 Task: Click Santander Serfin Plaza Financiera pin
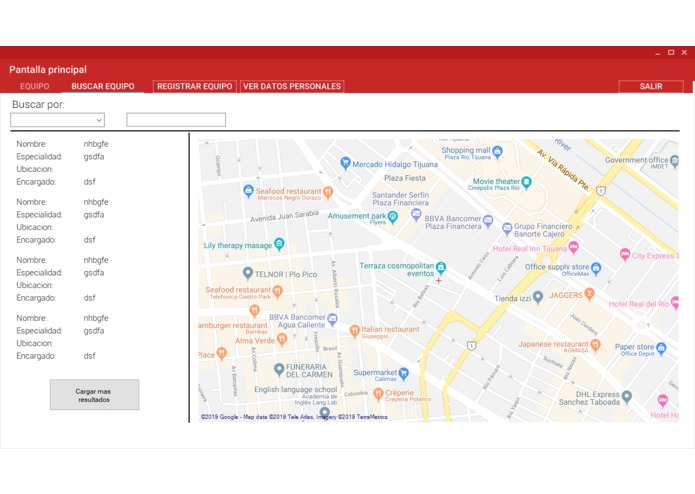point(416,214)
